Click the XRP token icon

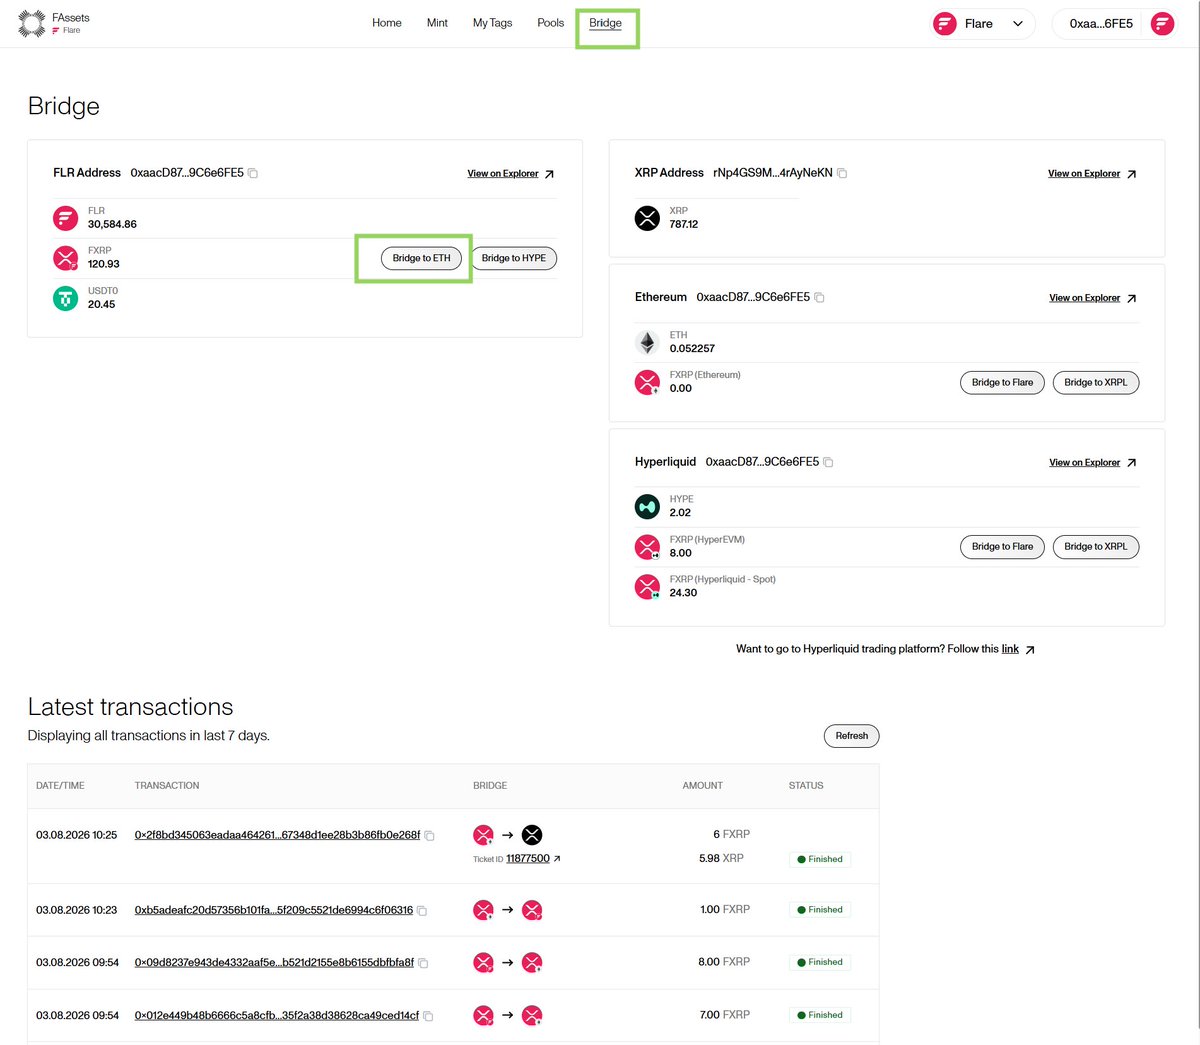648,217
